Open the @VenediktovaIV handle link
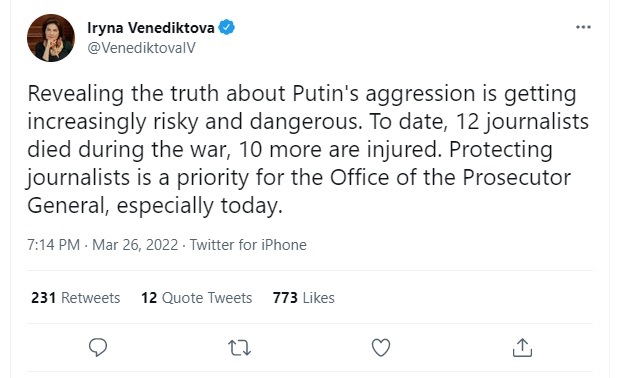 pos(141,48)
